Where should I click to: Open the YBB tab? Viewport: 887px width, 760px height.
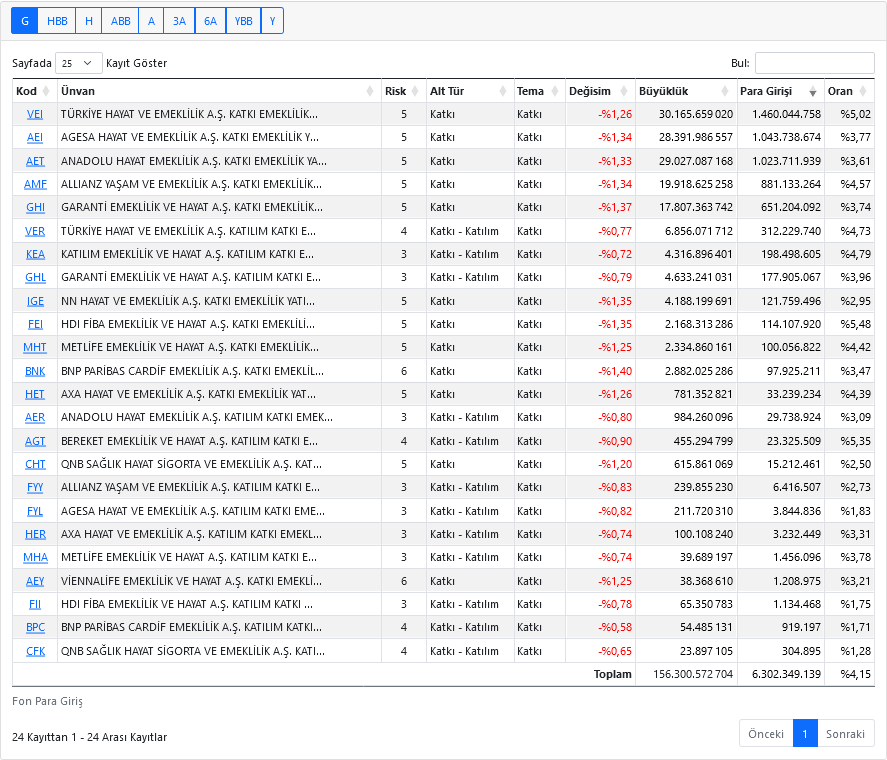(244, 21)
